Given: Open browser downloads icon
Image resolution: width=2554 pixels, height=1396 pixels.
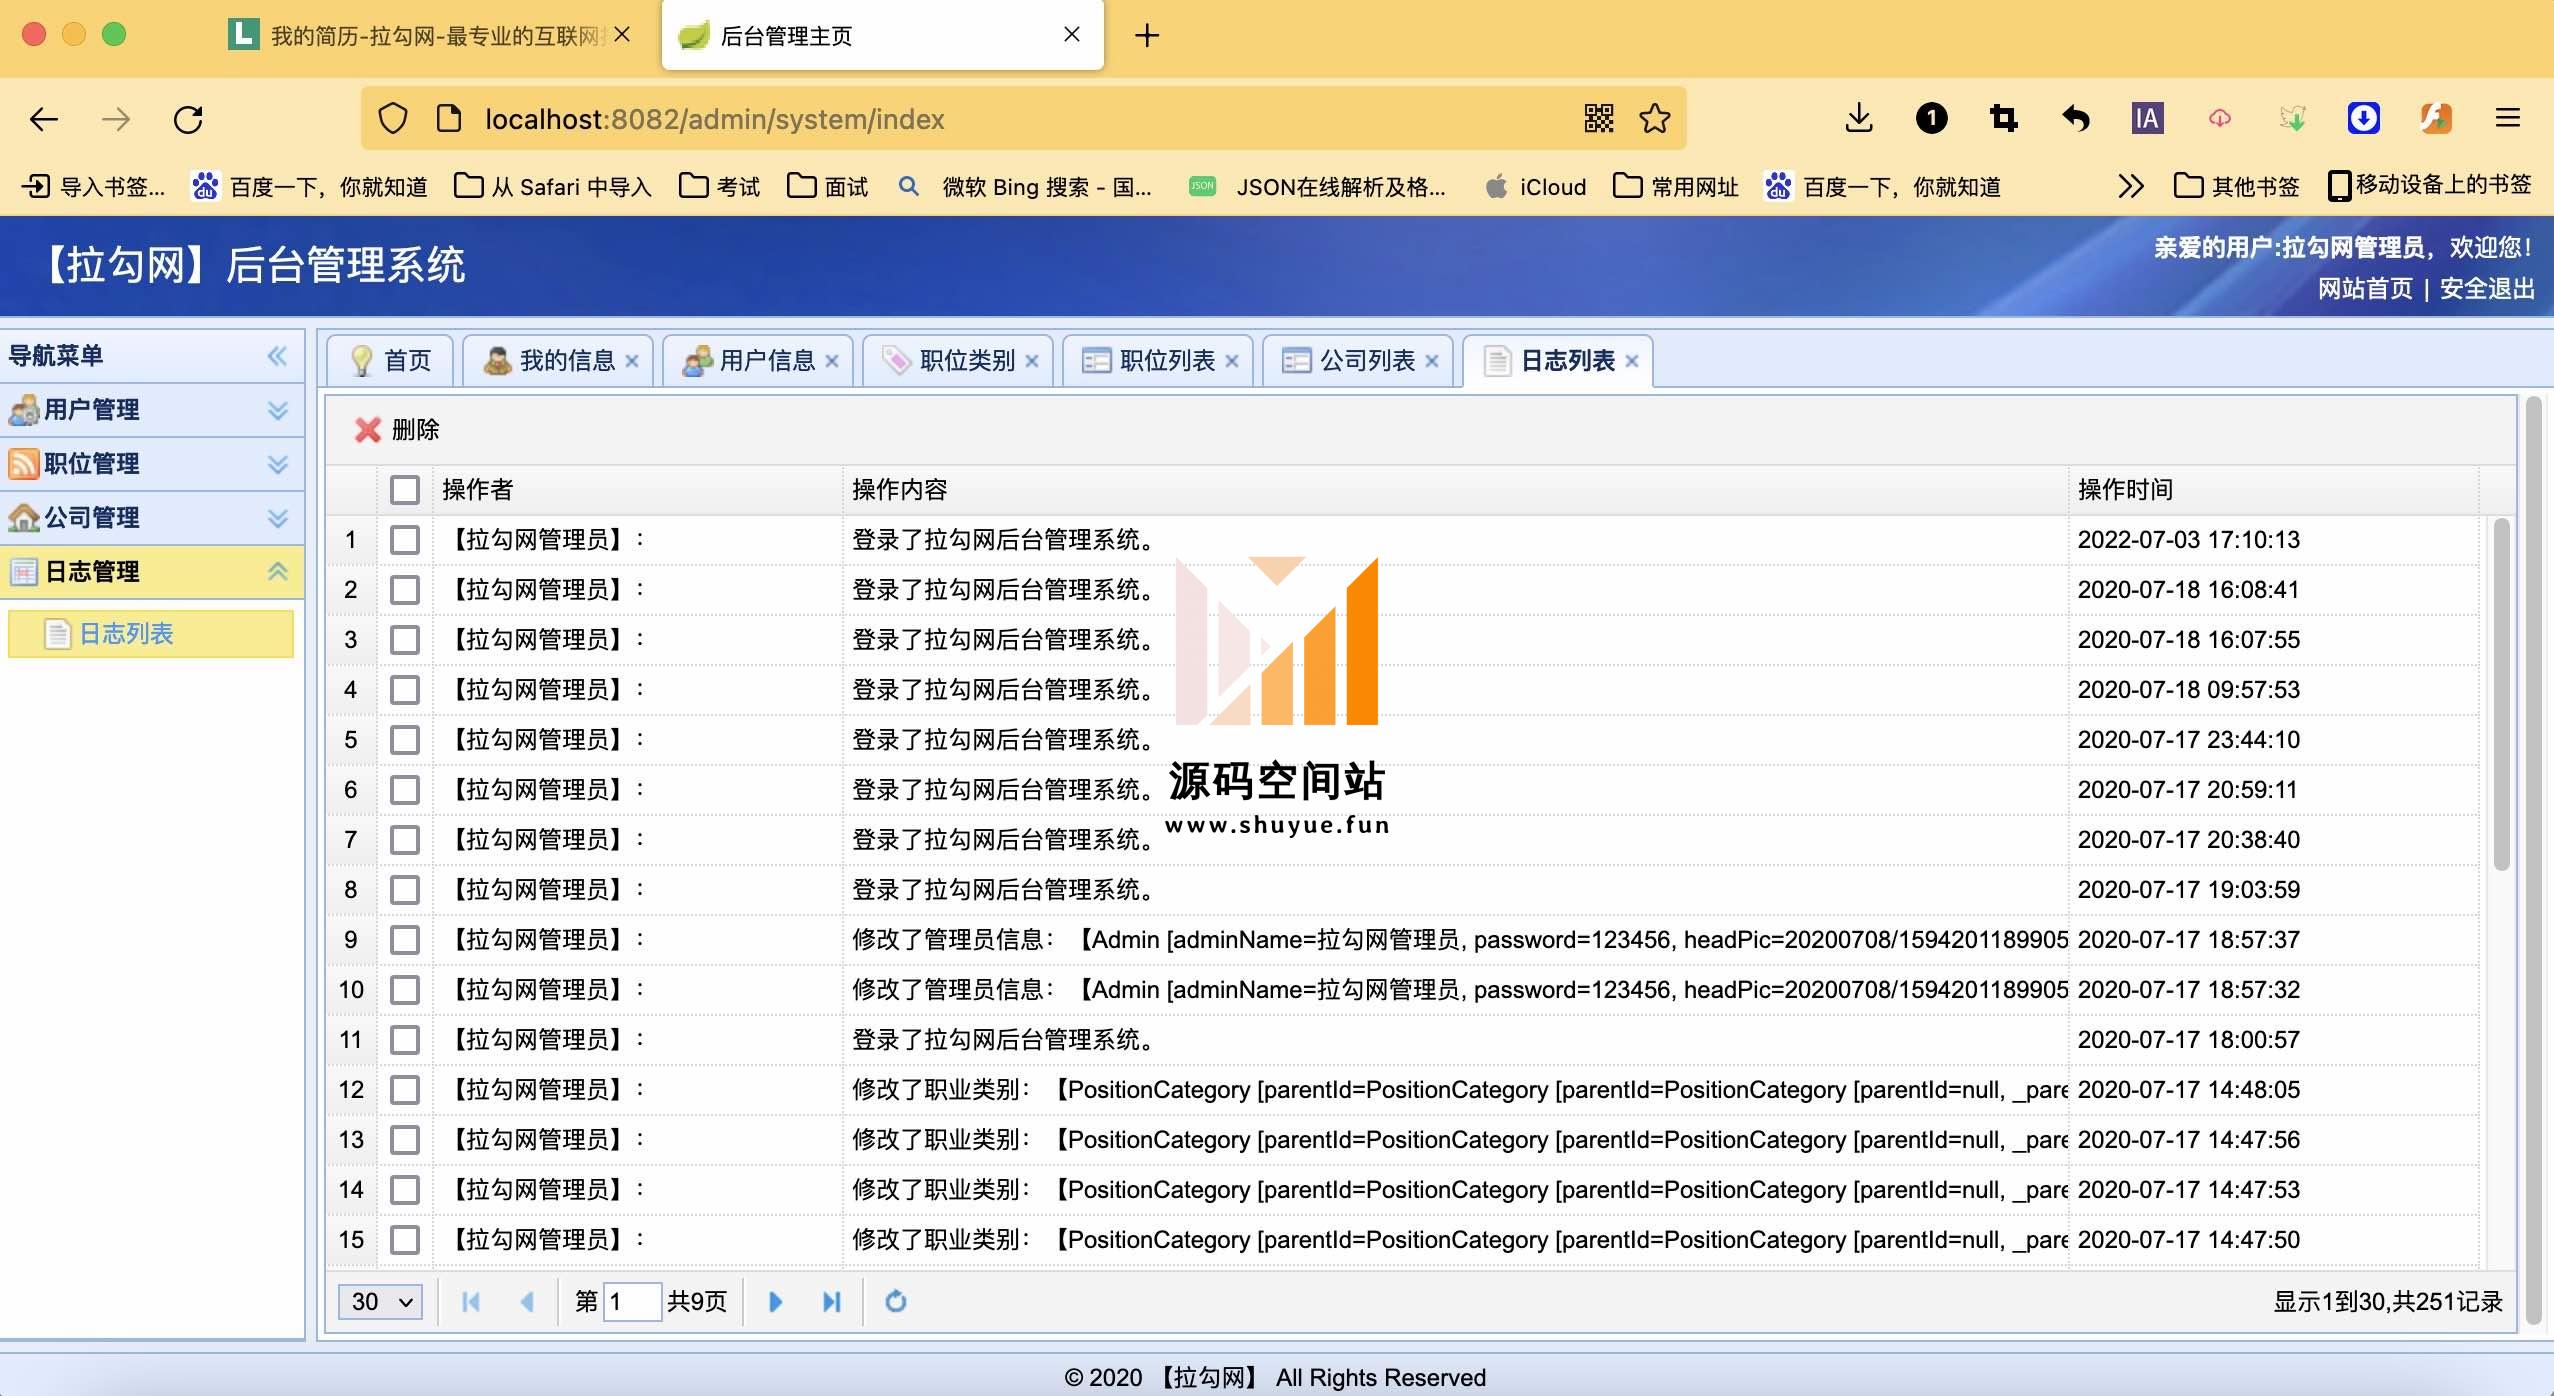Looking at the screenshot, I should coord(1859,118).
